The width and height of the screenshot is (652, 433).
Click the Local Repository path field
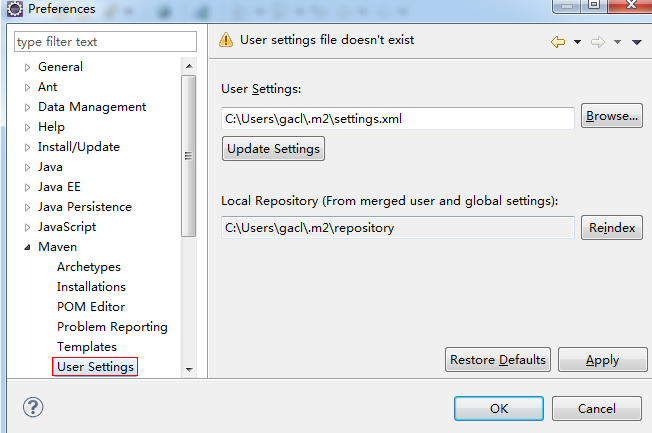tap(398, 228)
